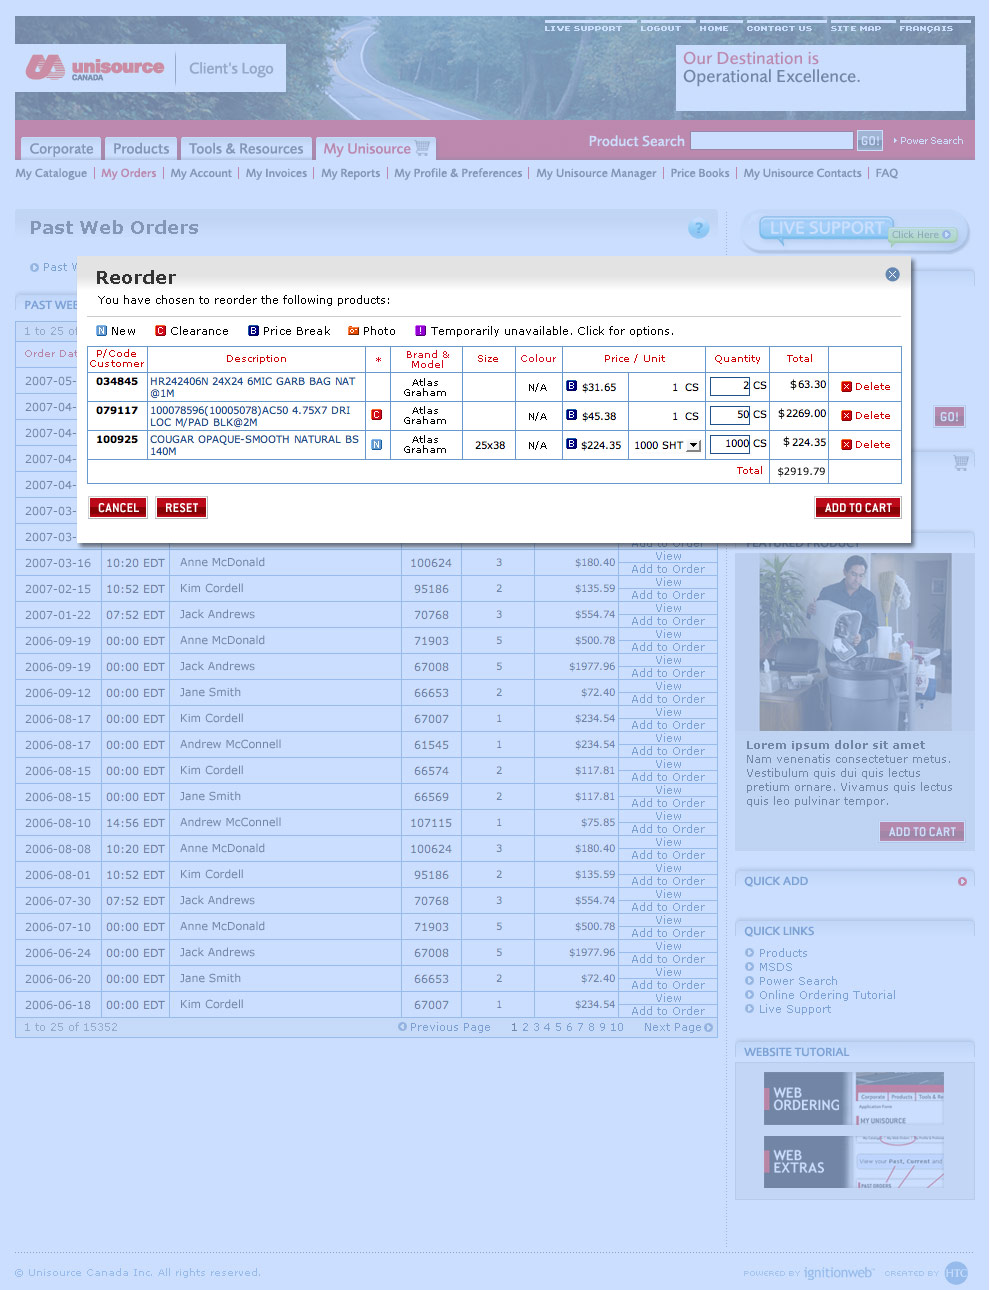Delete product 100925 from the reorder list
This screenshot has width=990, height=1290.
coord(866,445)
